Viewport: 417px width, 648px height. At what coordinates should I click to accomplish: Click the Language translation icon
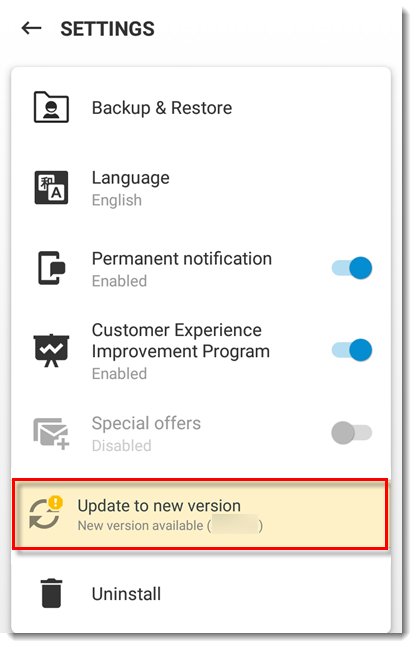pos(51,188)
